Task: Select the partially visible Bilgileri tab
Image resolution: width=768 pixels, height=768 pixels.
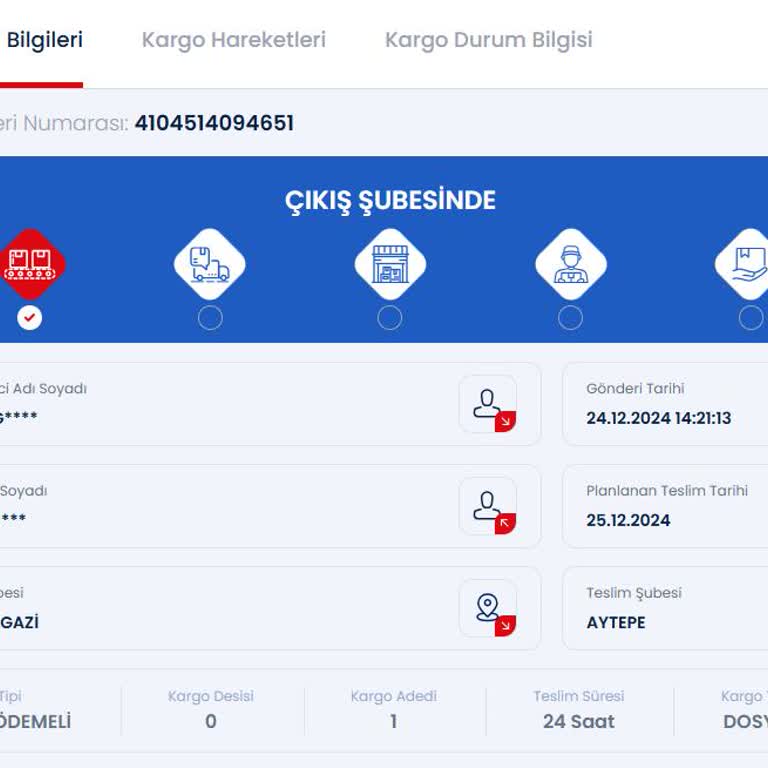Action: [x=45, y=40]
